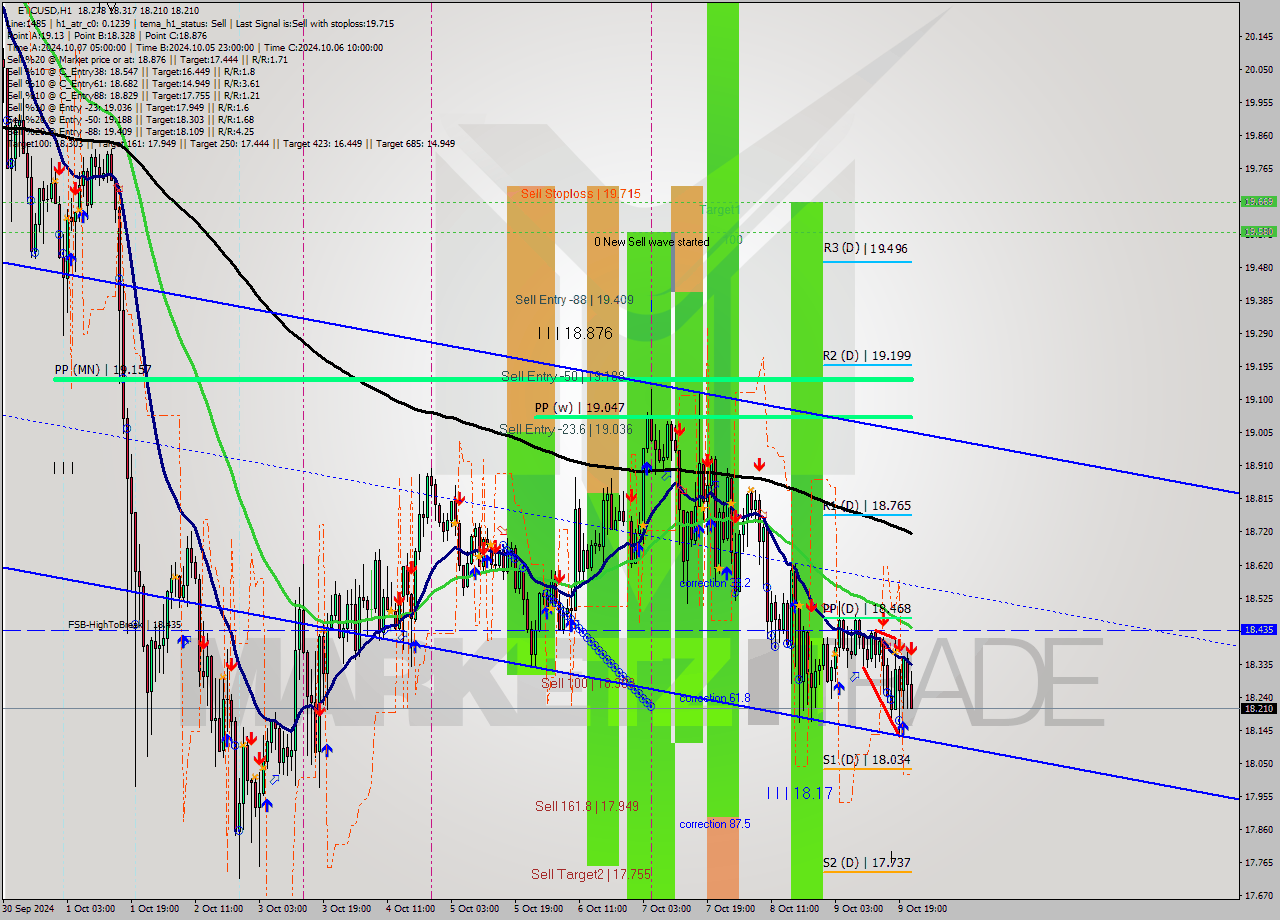Click the Sell Stoploss | 19.715 label

pyautogui.click(x=580, y=193)
